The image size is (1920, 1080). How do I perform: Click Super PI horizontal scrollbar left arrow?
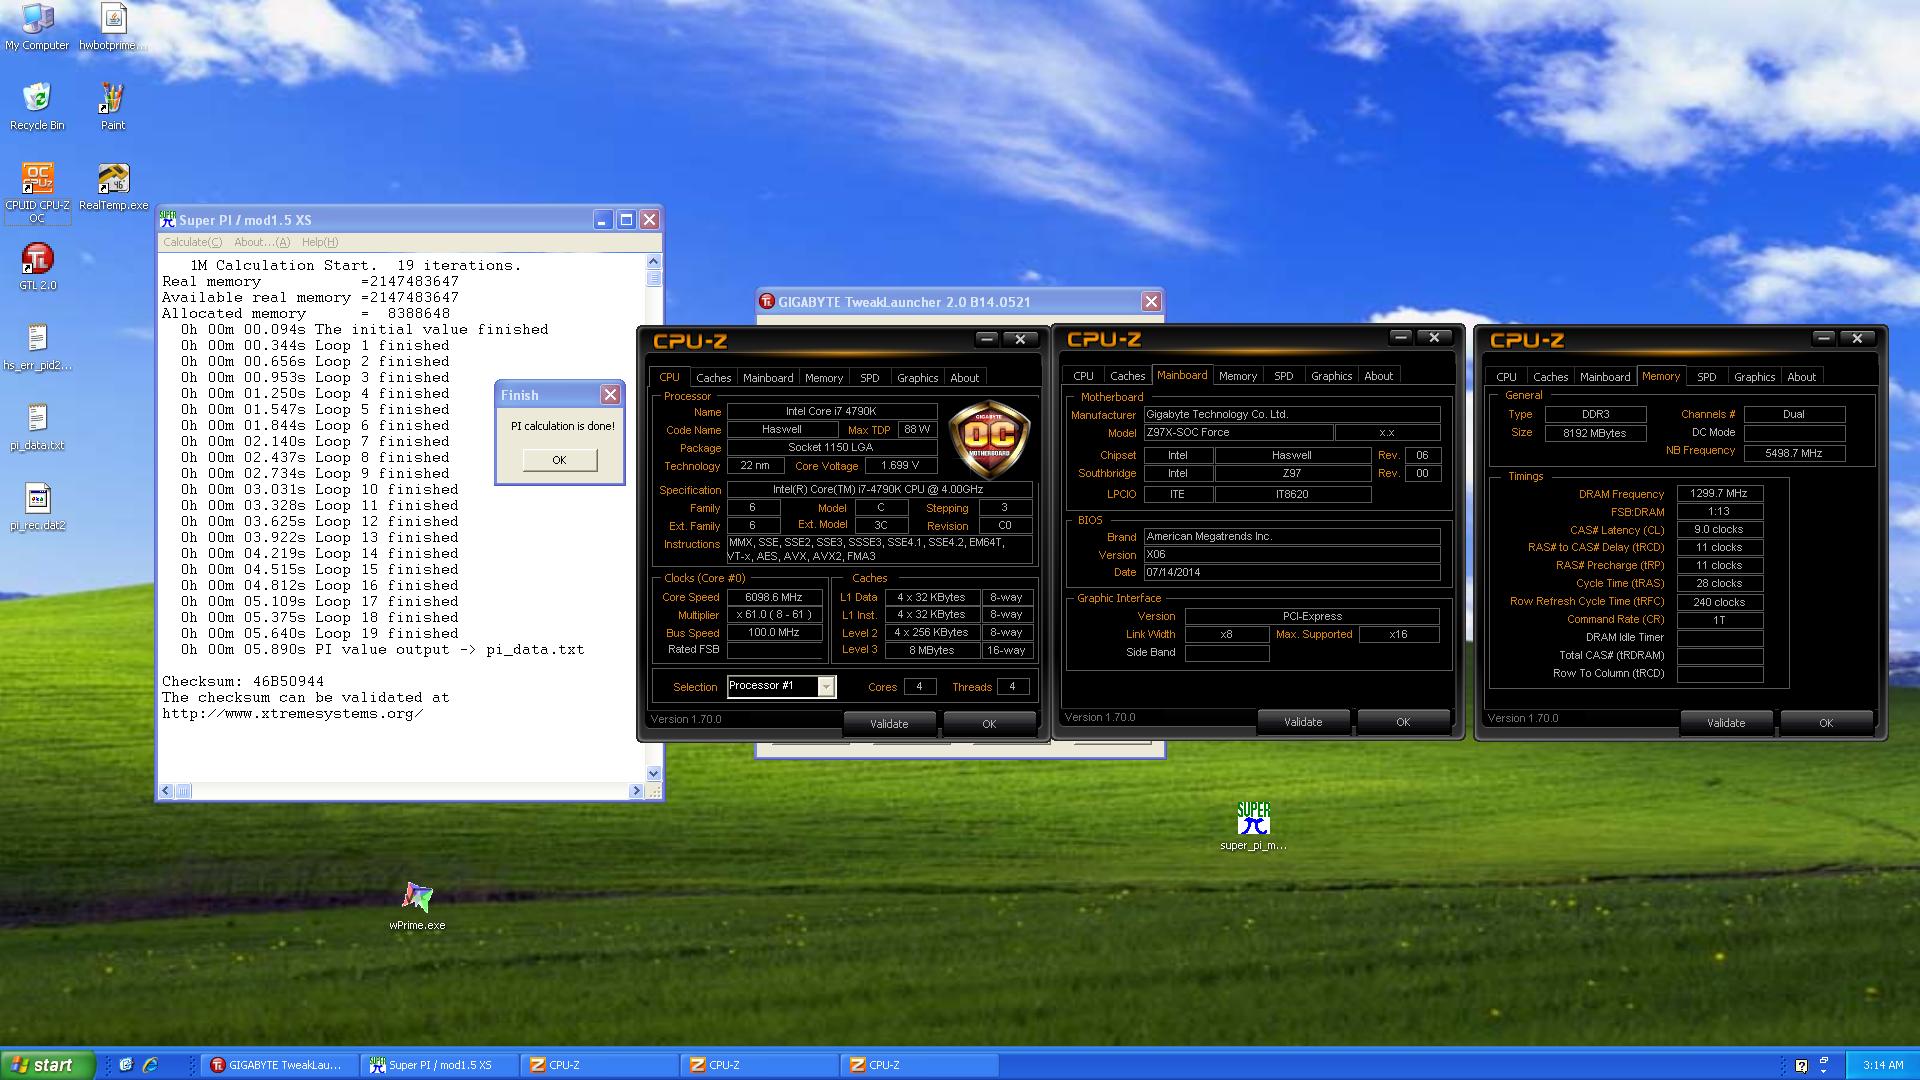coord(167,791)
